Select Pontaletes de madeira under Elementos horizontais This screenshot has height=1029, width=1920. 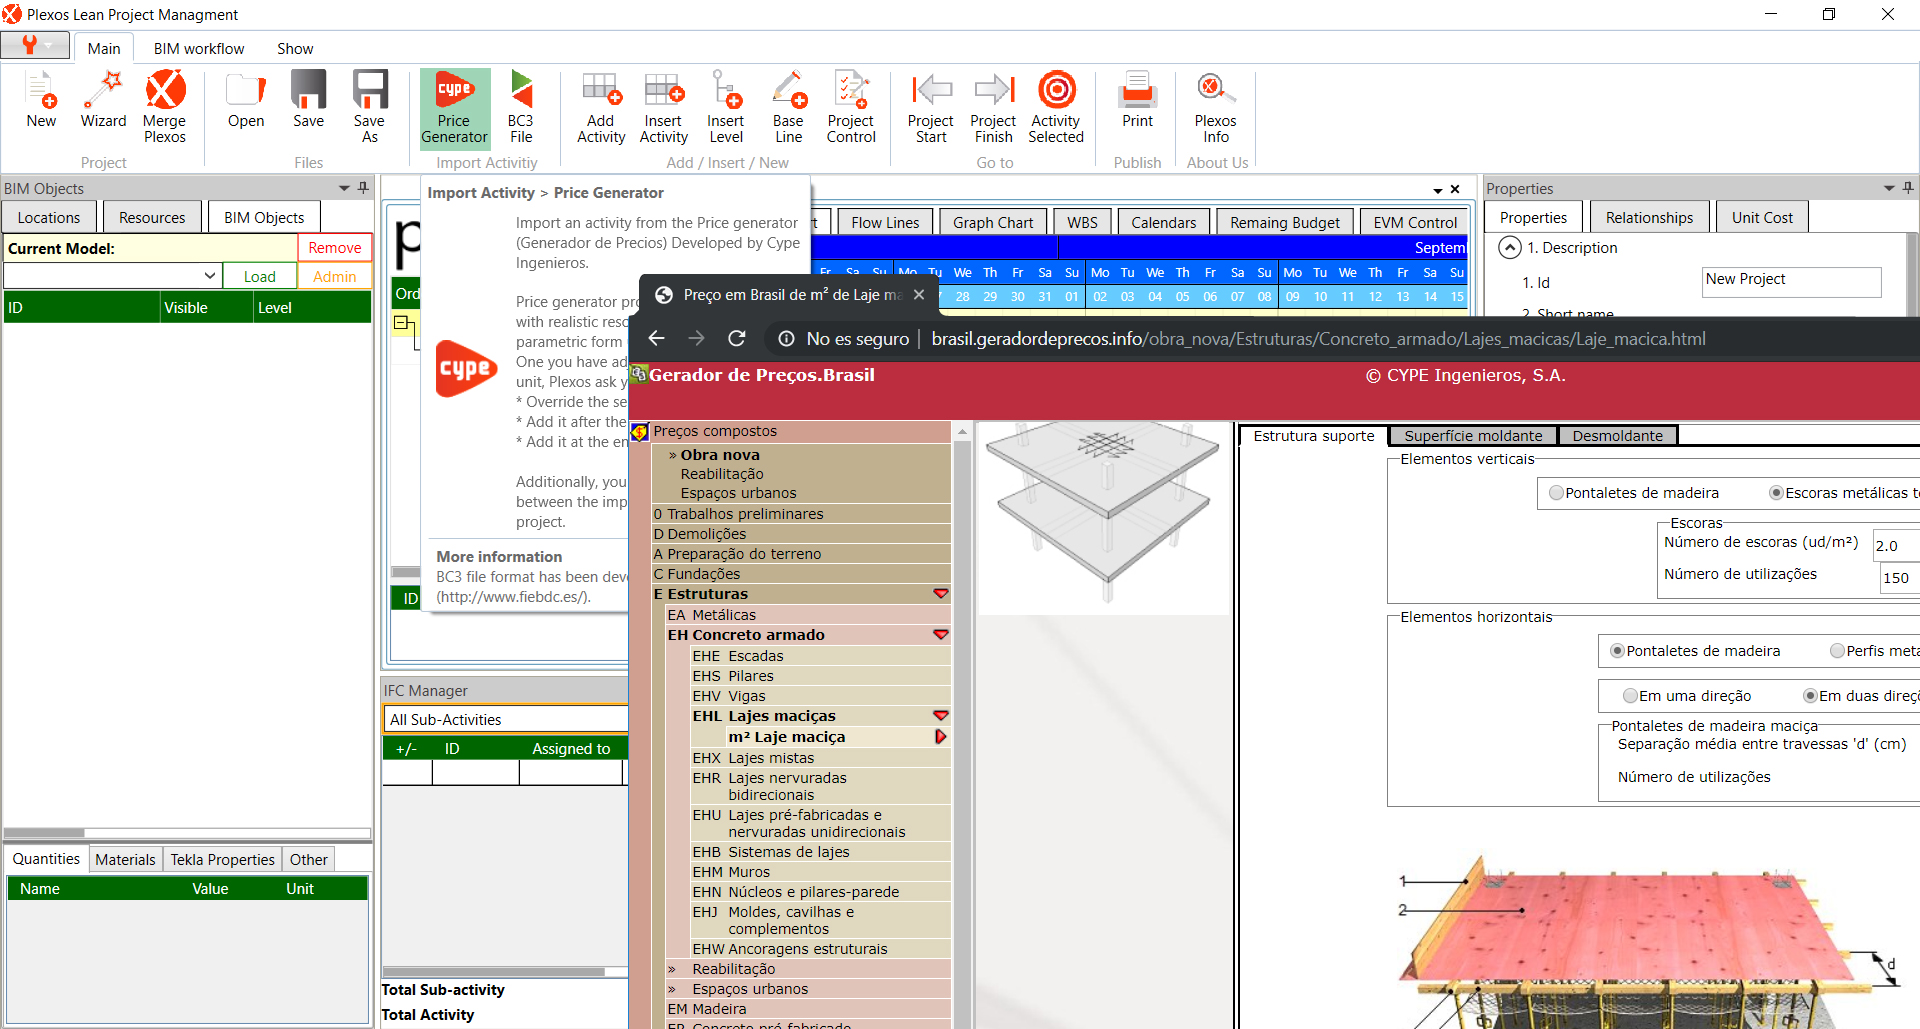click(x=1617, y=651)
